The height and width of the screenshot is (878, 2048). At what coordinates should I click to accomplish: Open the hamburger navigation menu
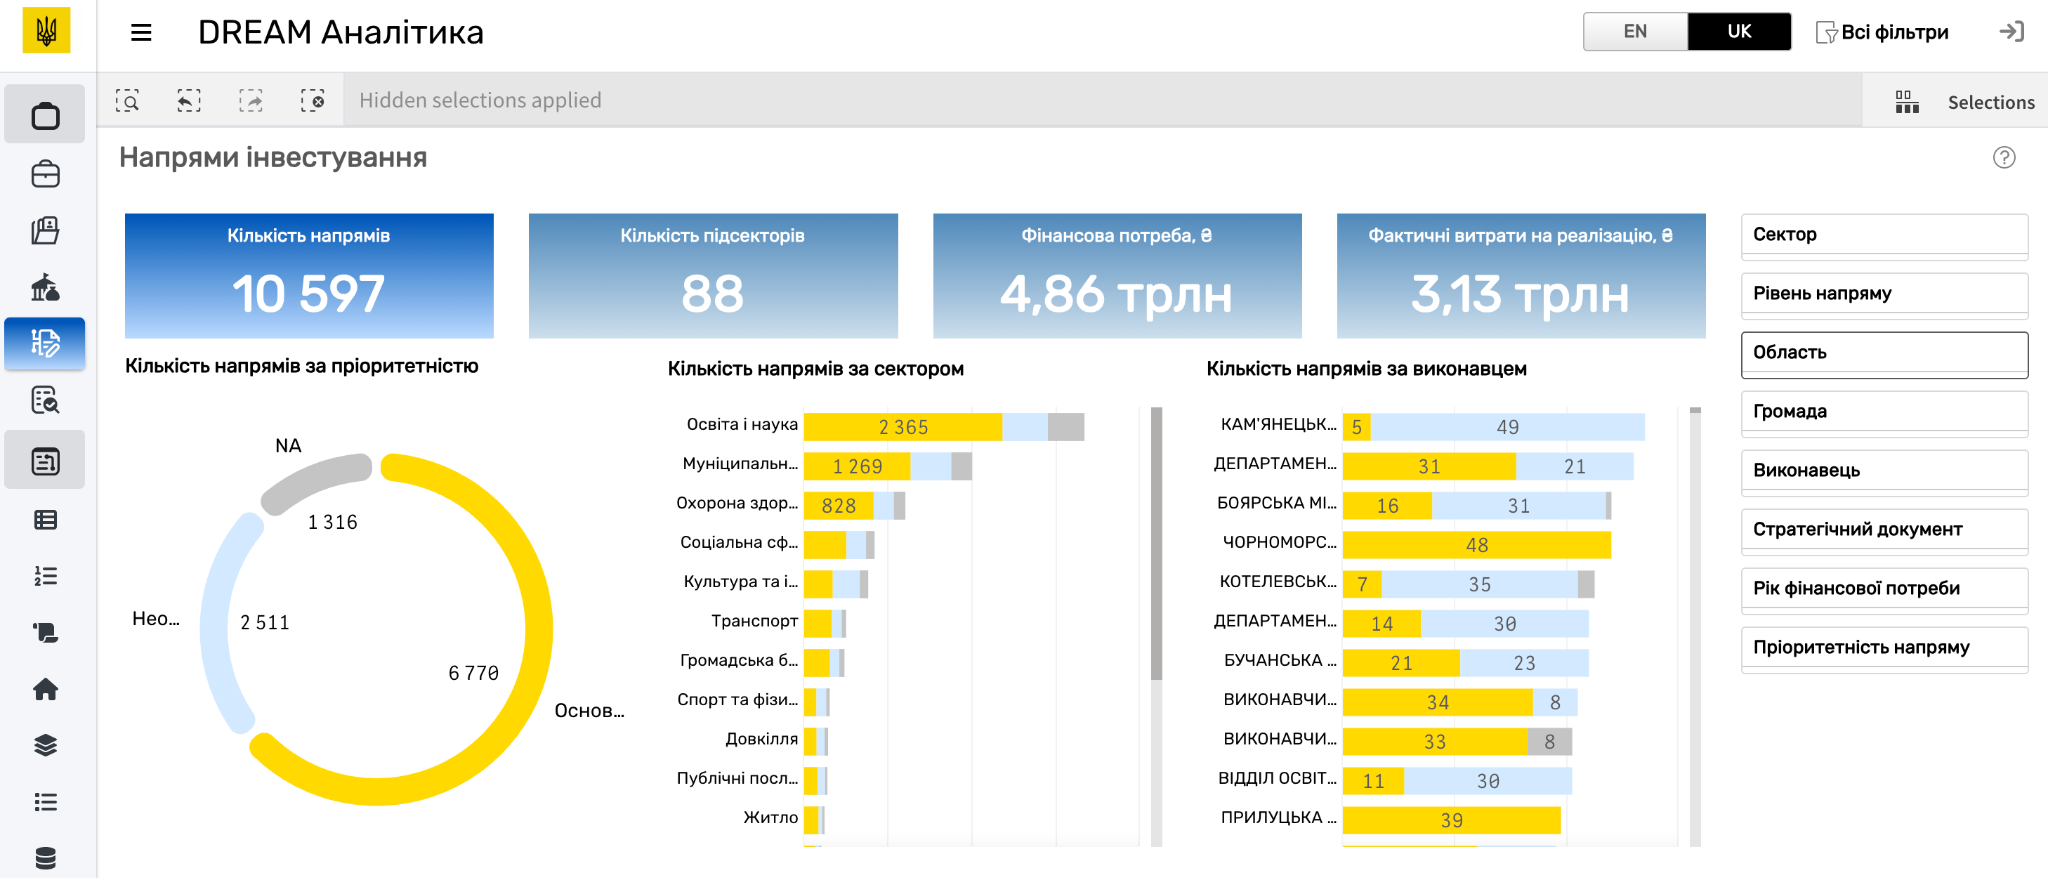tap(141, 33)
